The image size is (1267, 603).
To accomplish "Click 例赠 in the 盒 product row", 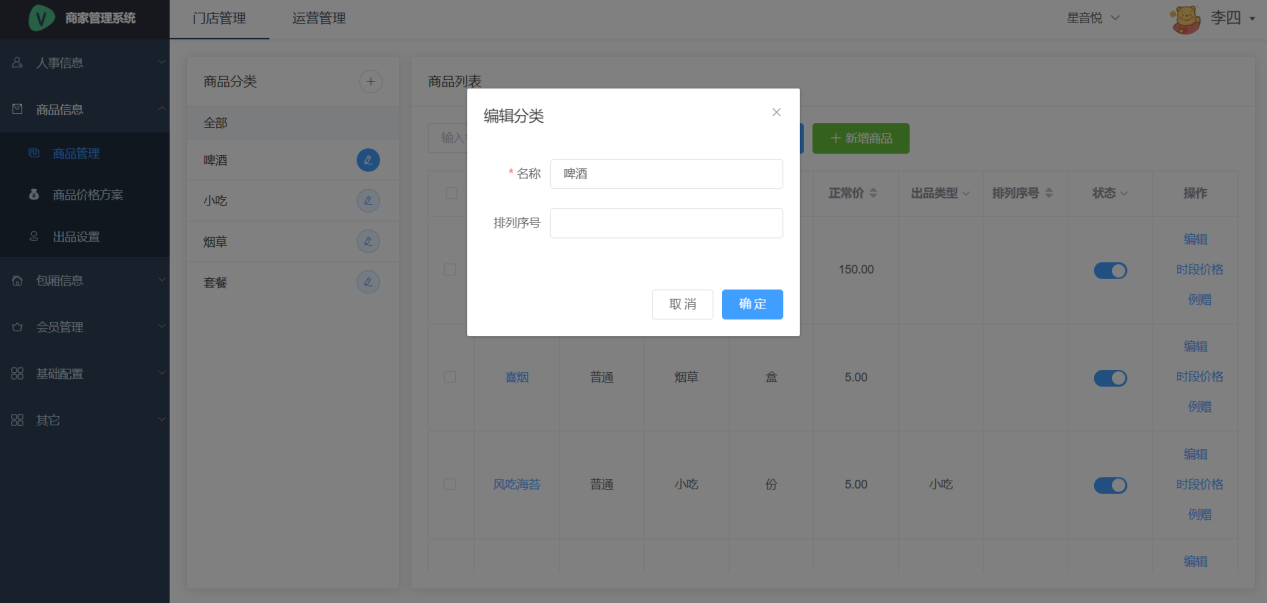I will point(1200,406).
